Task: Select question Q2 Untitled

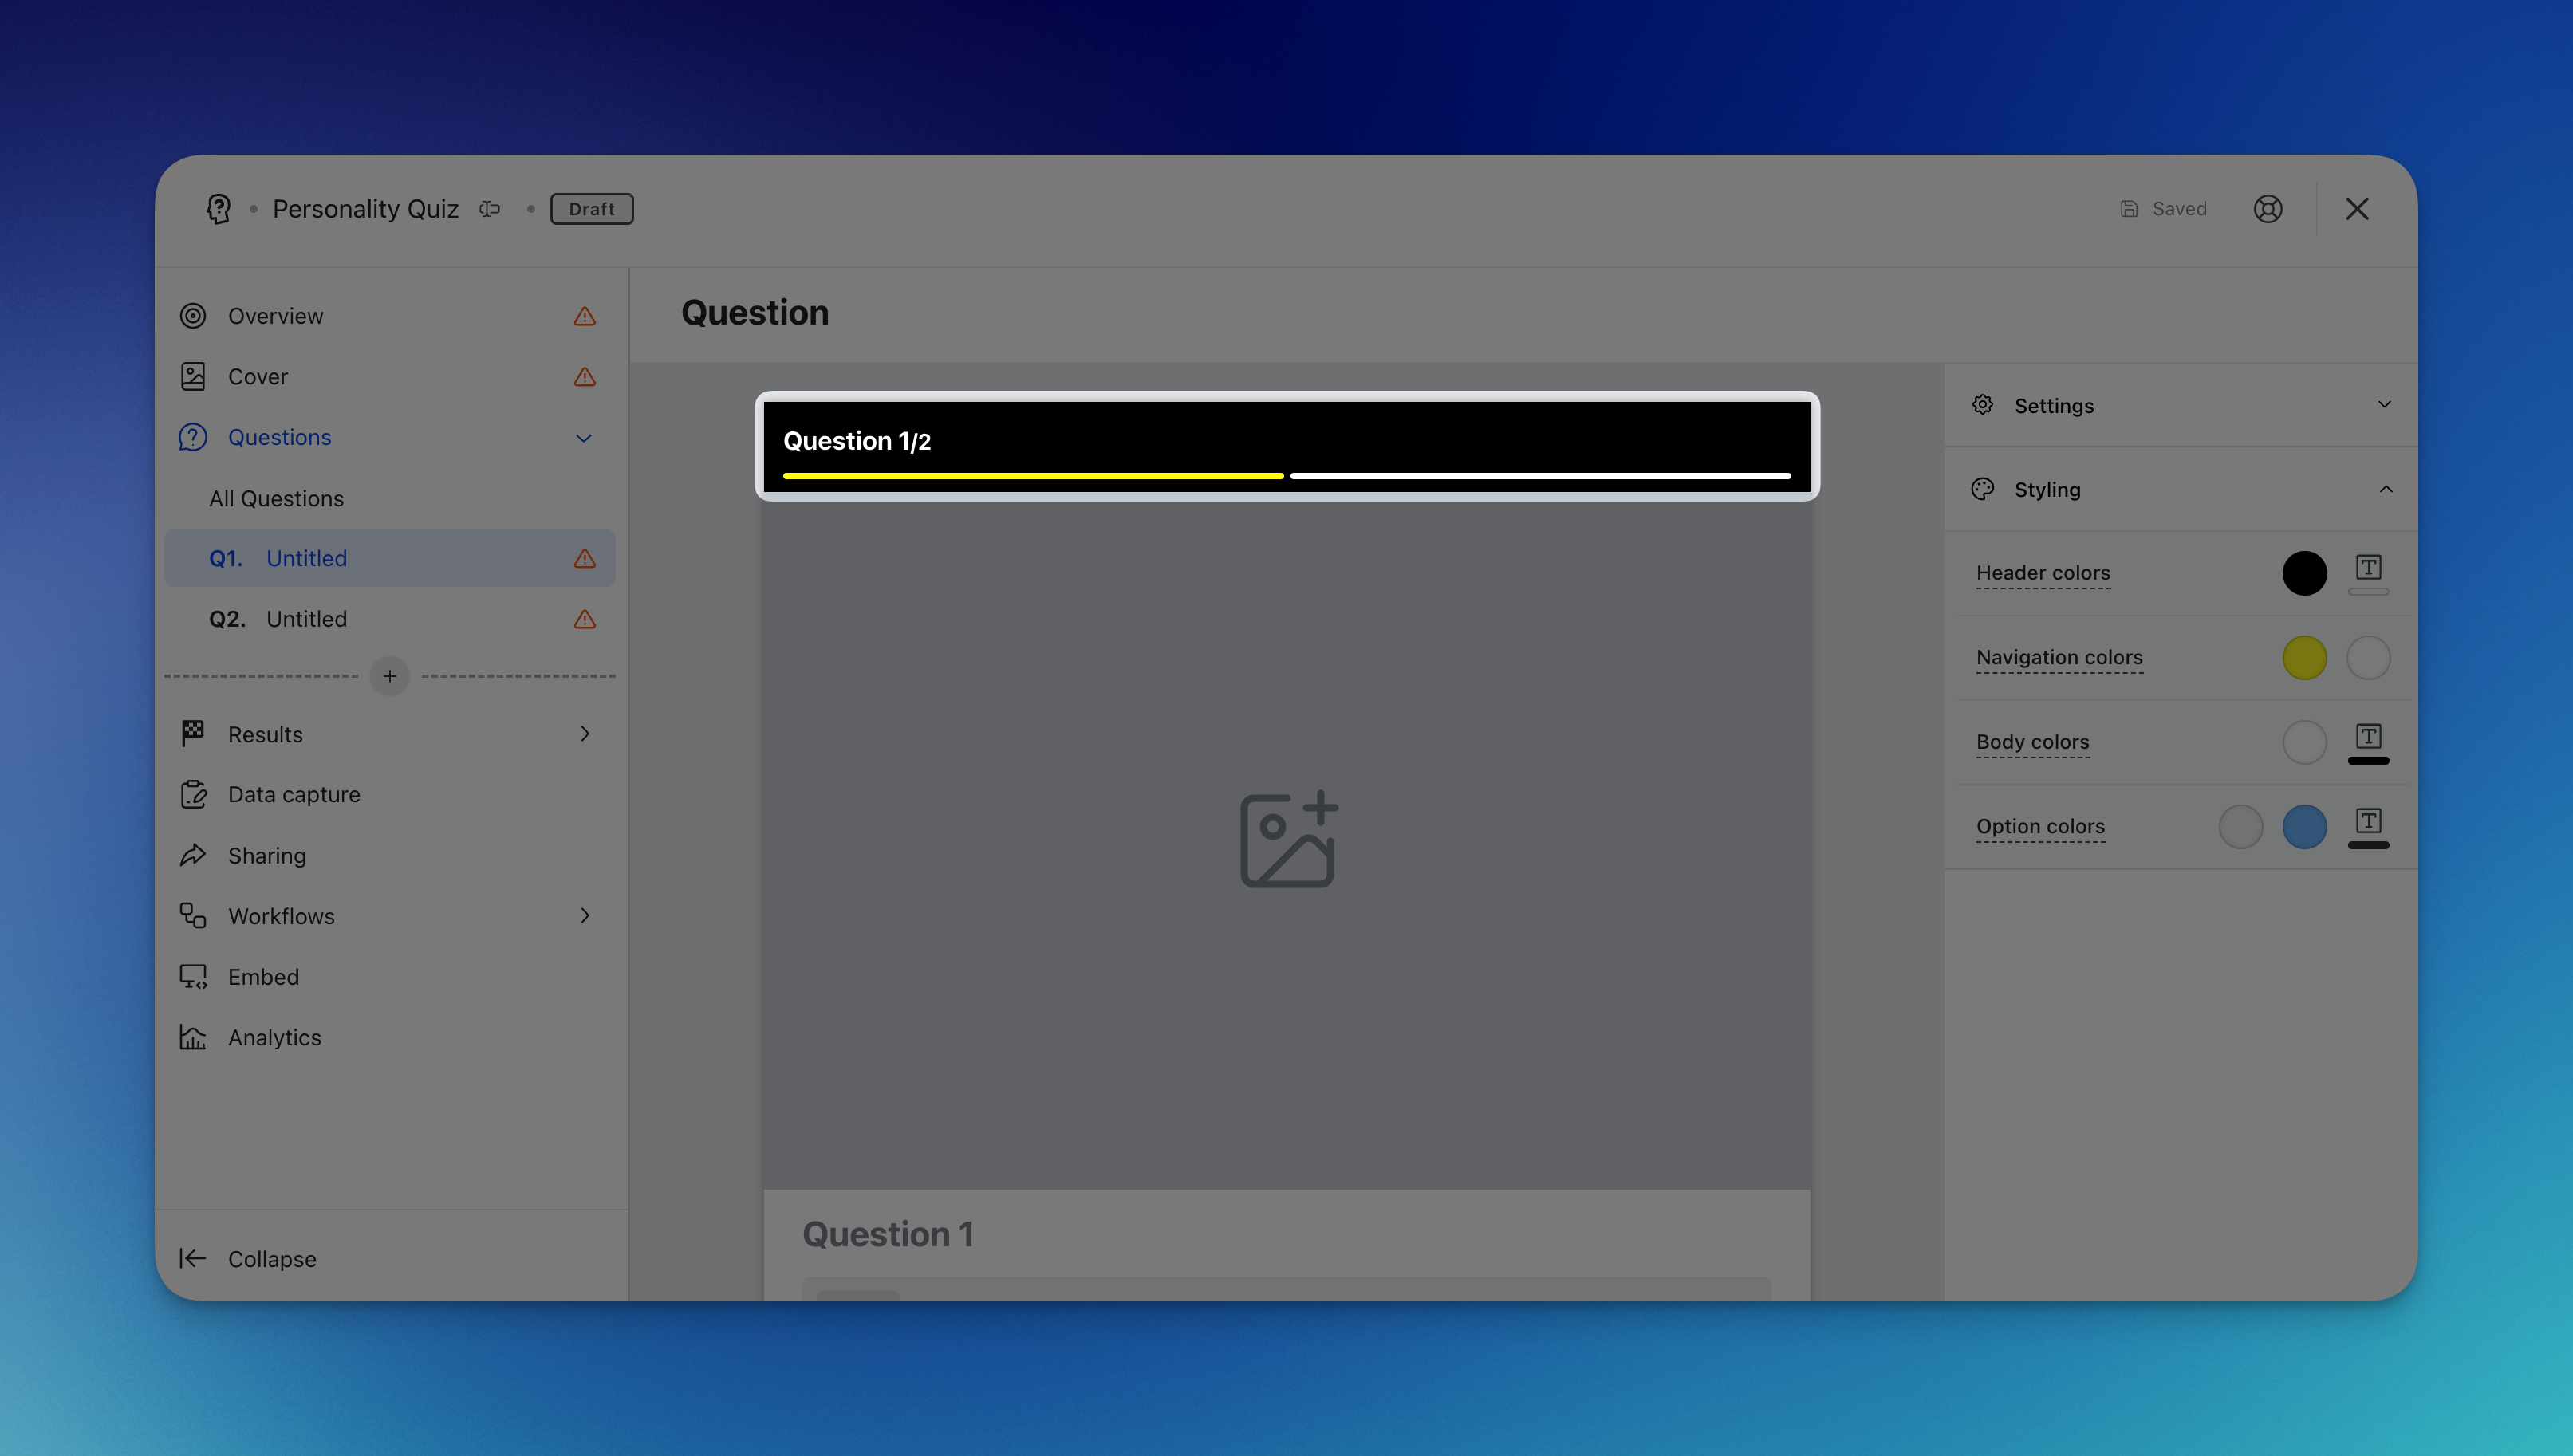Action: click(x=306, y=619)
